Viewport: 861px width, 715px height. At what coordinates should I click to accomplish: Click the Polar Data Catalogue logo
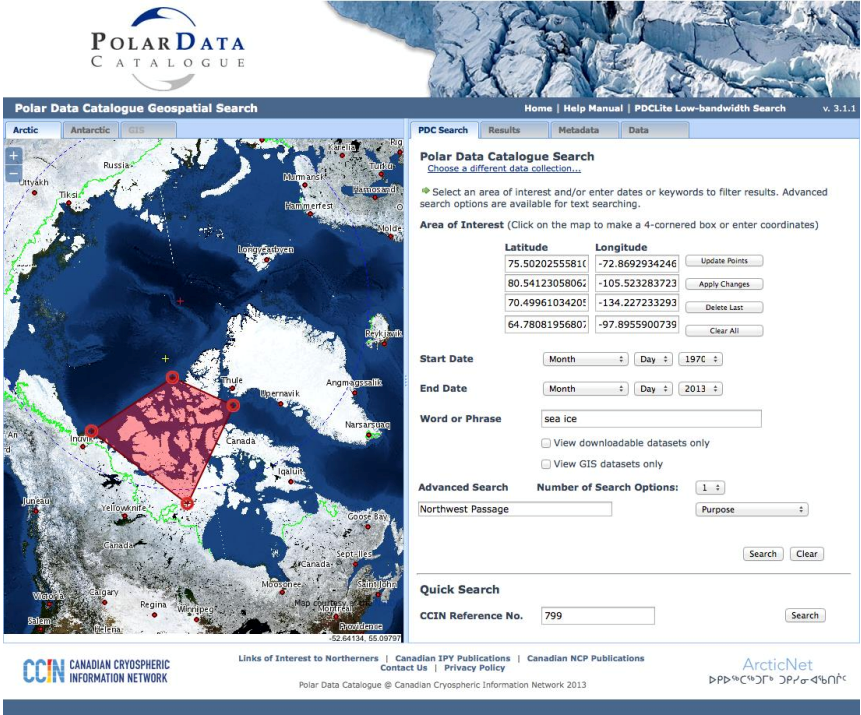click(168, 42)
